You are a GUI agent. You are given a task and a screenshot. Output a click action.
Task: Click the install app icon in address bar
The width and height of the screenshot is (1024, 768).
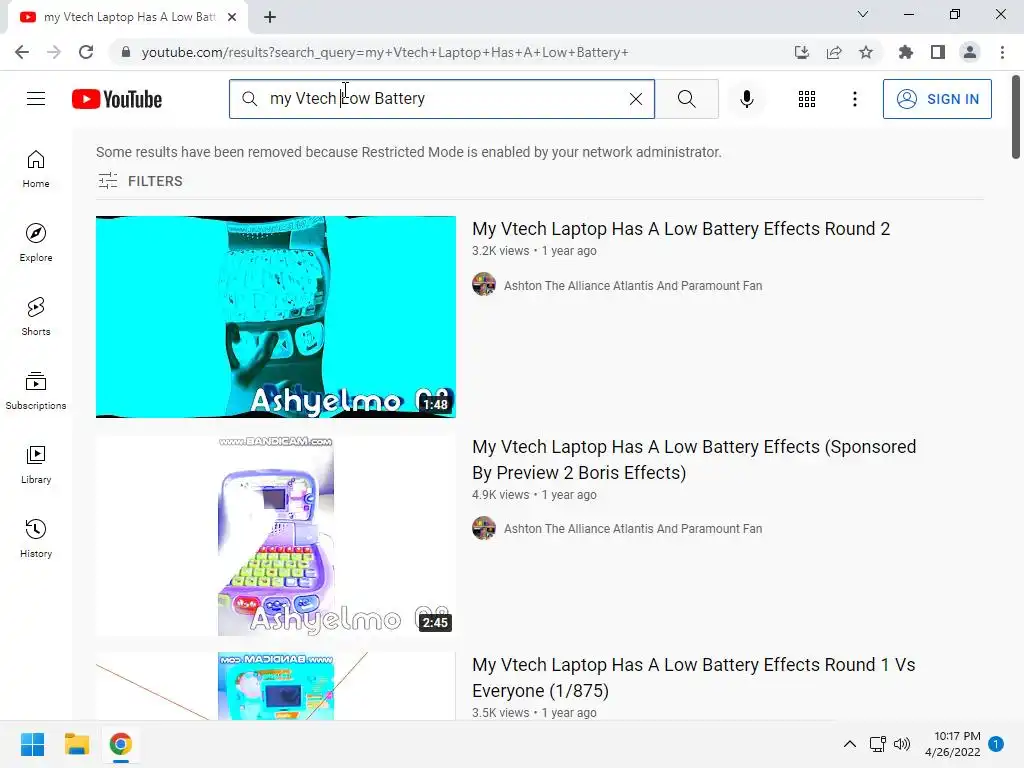(x=802, y=52)
